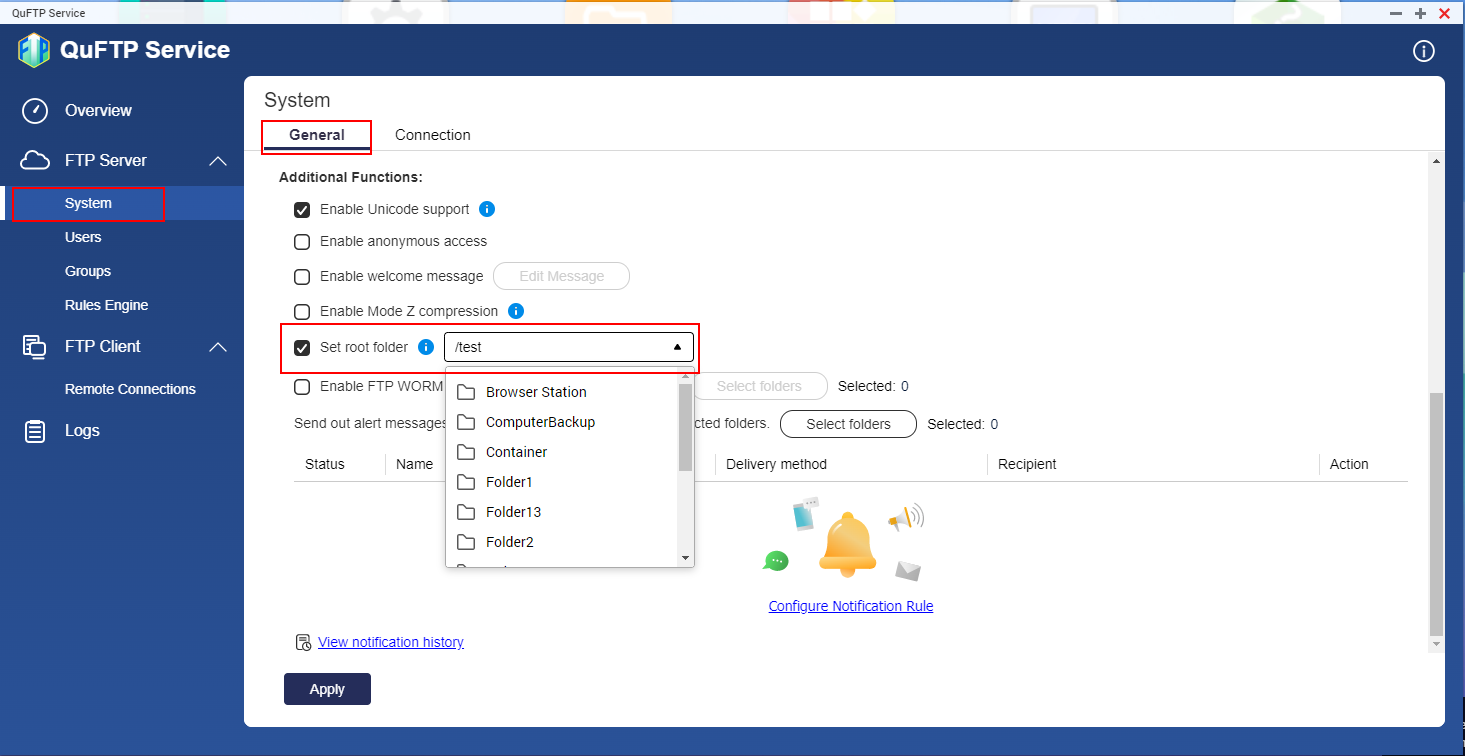Open Overview in sidebar
This screenshot has height=756, width=1465.
98,111
